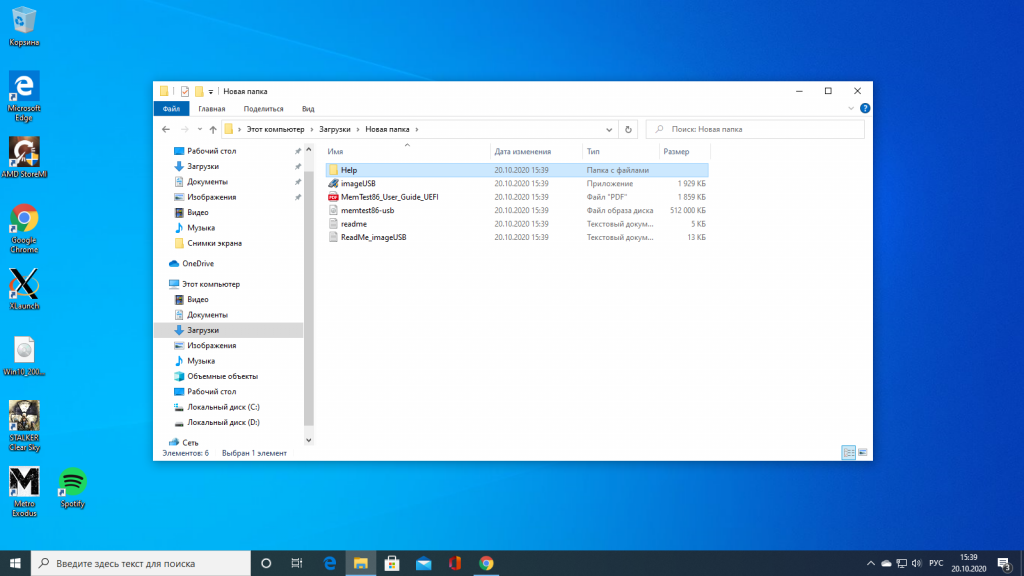Select the memtest86-usb disk image file
This screenshot has height=576, width=1024.
(367, 211)
